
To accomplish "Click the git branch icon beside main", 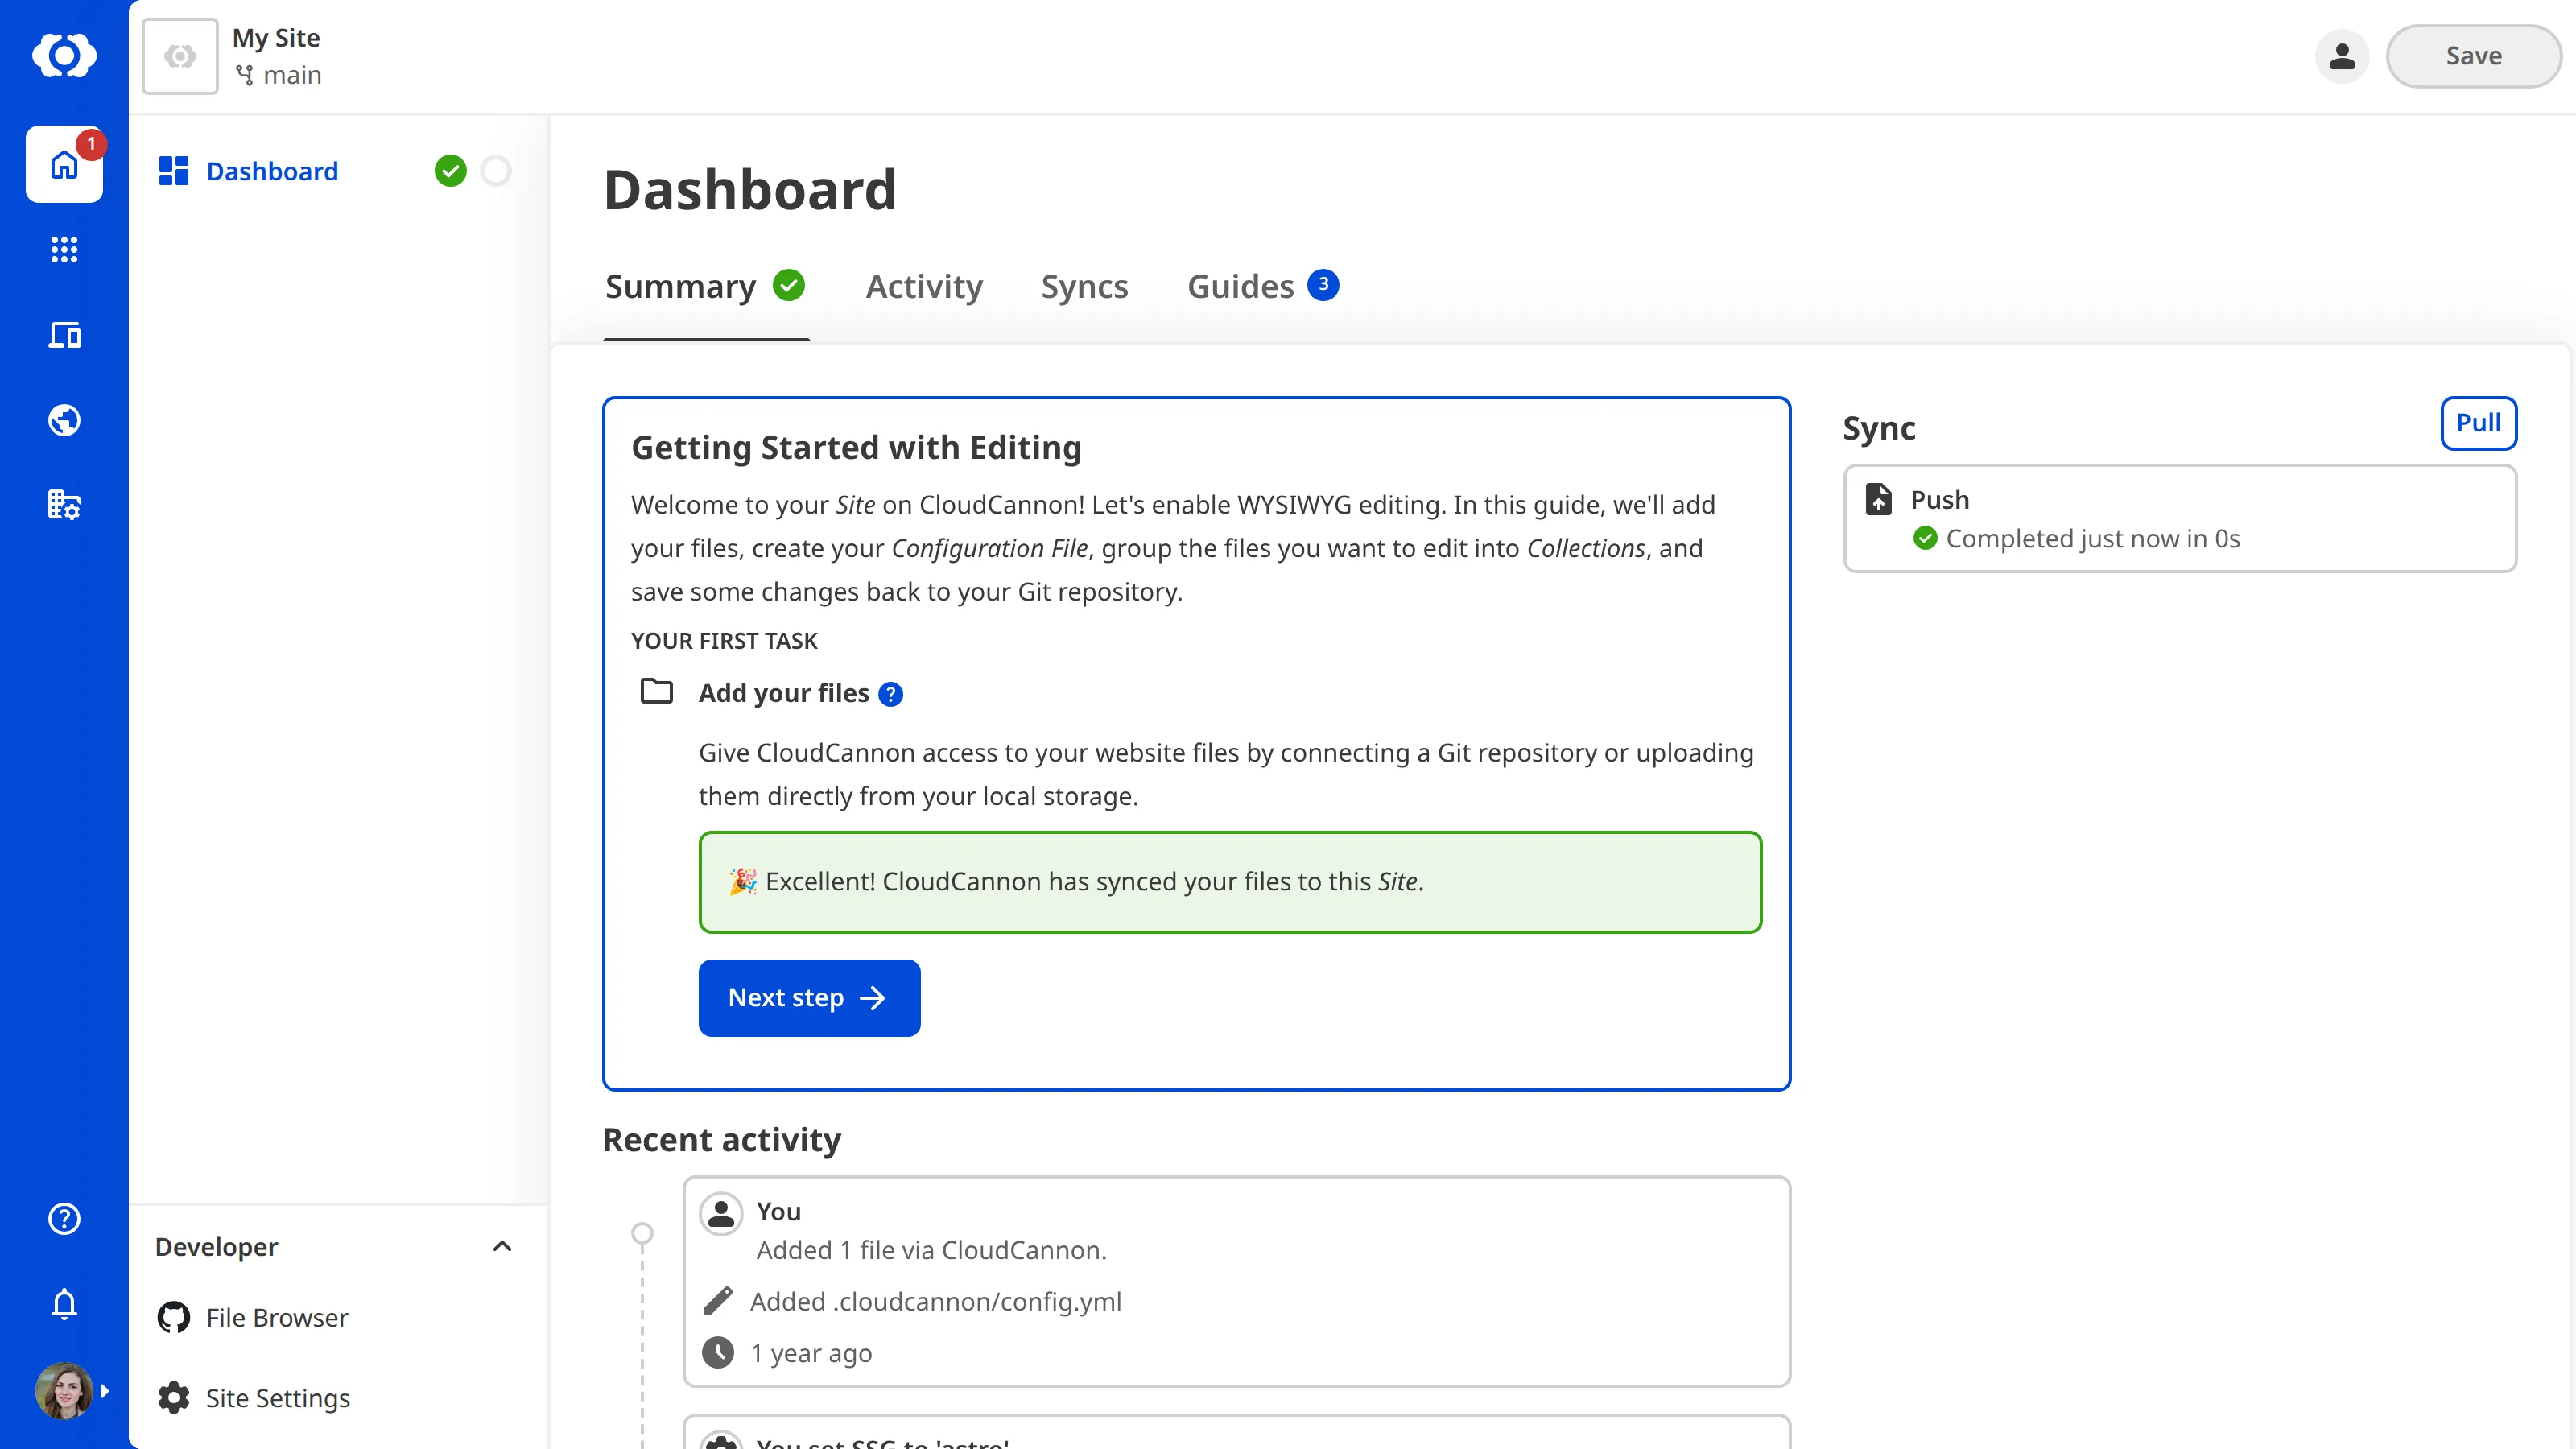I will 244,75.
